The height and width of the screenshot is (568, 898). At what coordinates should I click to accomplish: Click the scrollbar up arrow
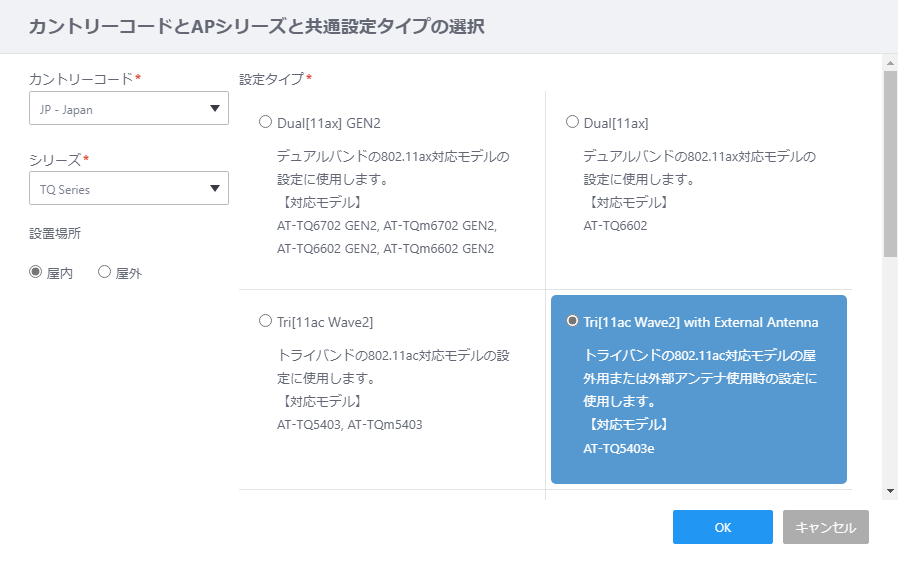coord(890,63)
